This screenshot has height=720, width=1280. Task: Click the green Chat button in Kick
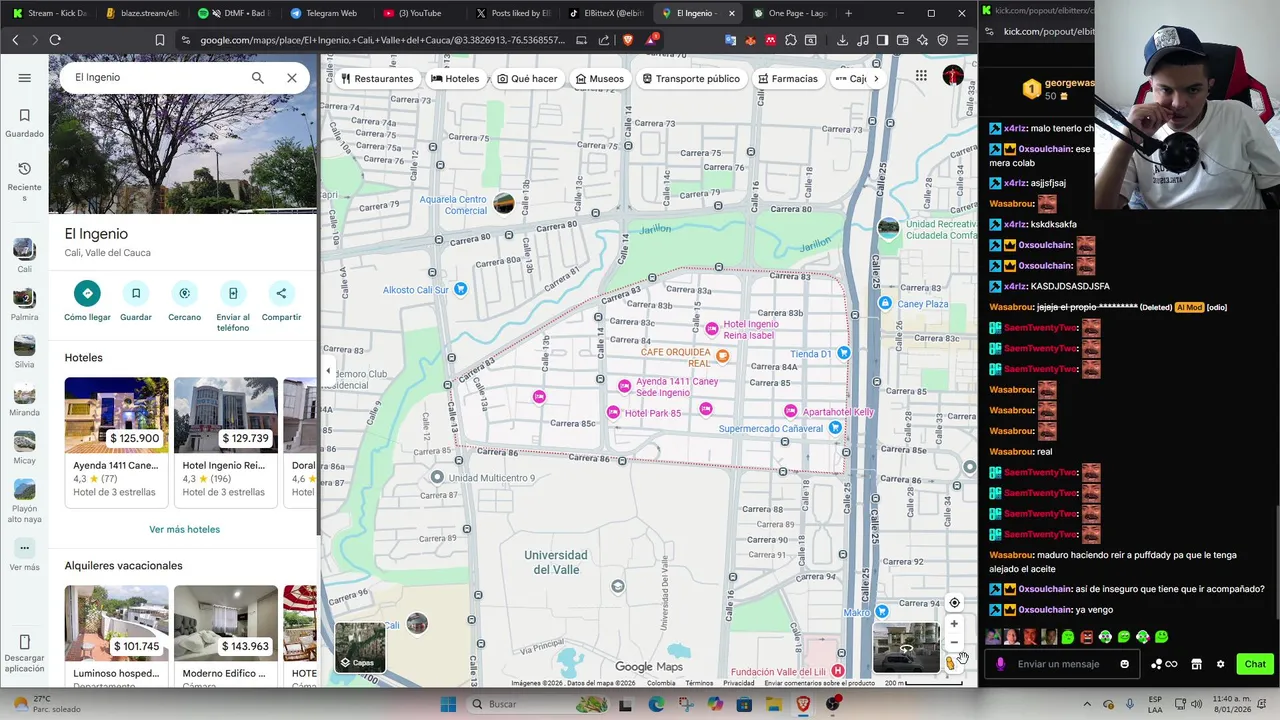coord(1254,664)
